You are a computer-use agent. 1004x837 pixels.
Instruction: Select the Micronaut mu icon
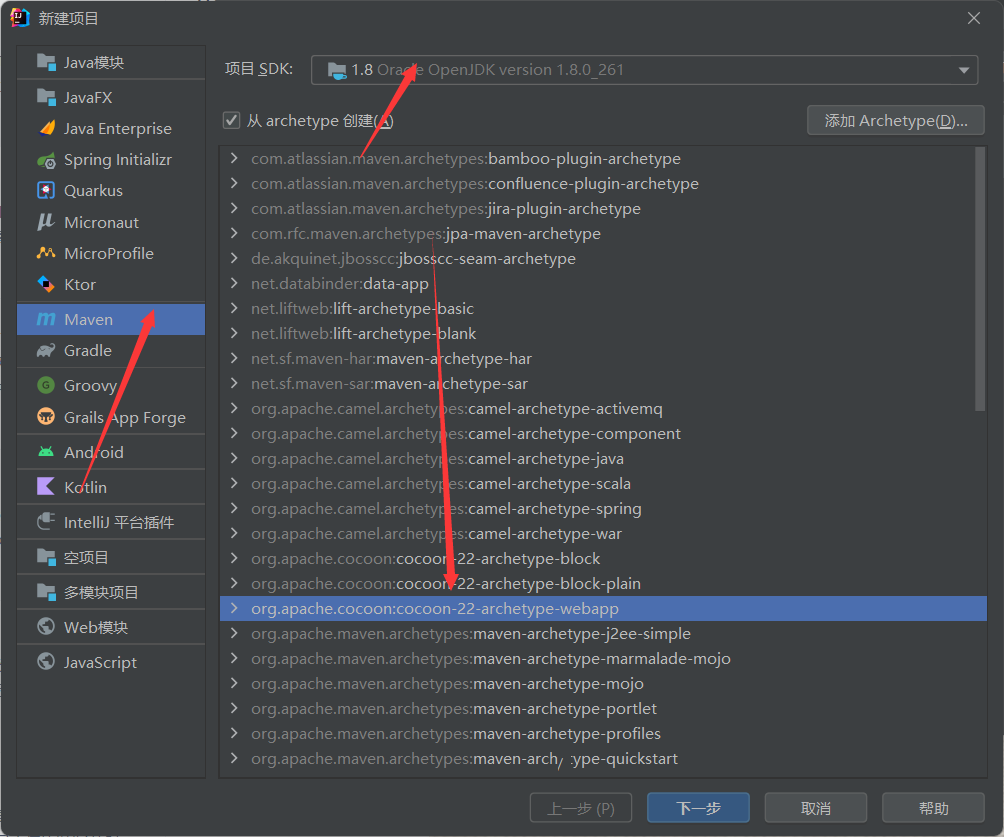(x=45, y=222)
